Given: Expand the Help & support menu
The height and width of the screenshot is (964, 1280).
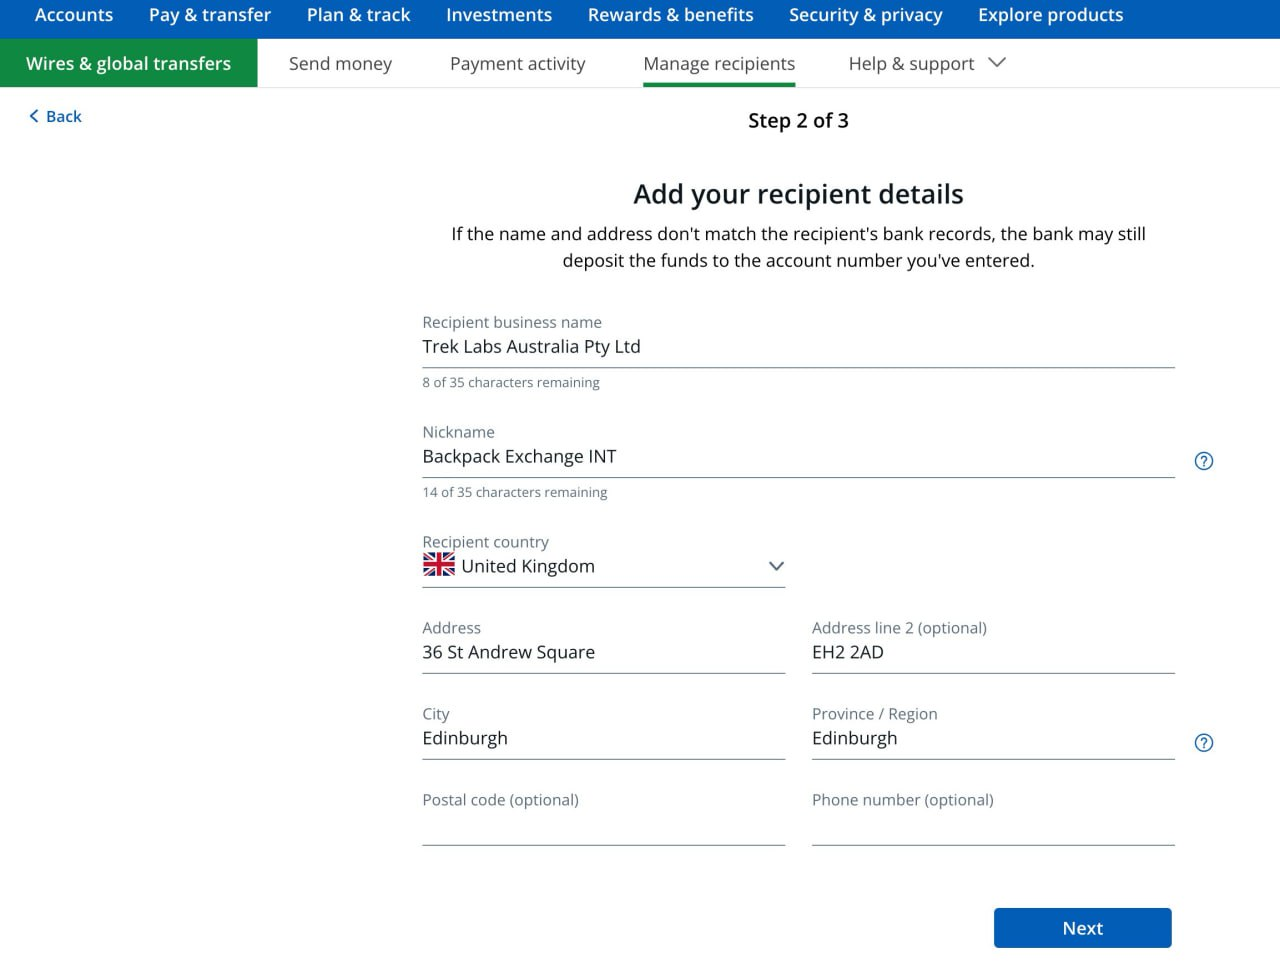Looking at the screenshot, I should point(926,64).
